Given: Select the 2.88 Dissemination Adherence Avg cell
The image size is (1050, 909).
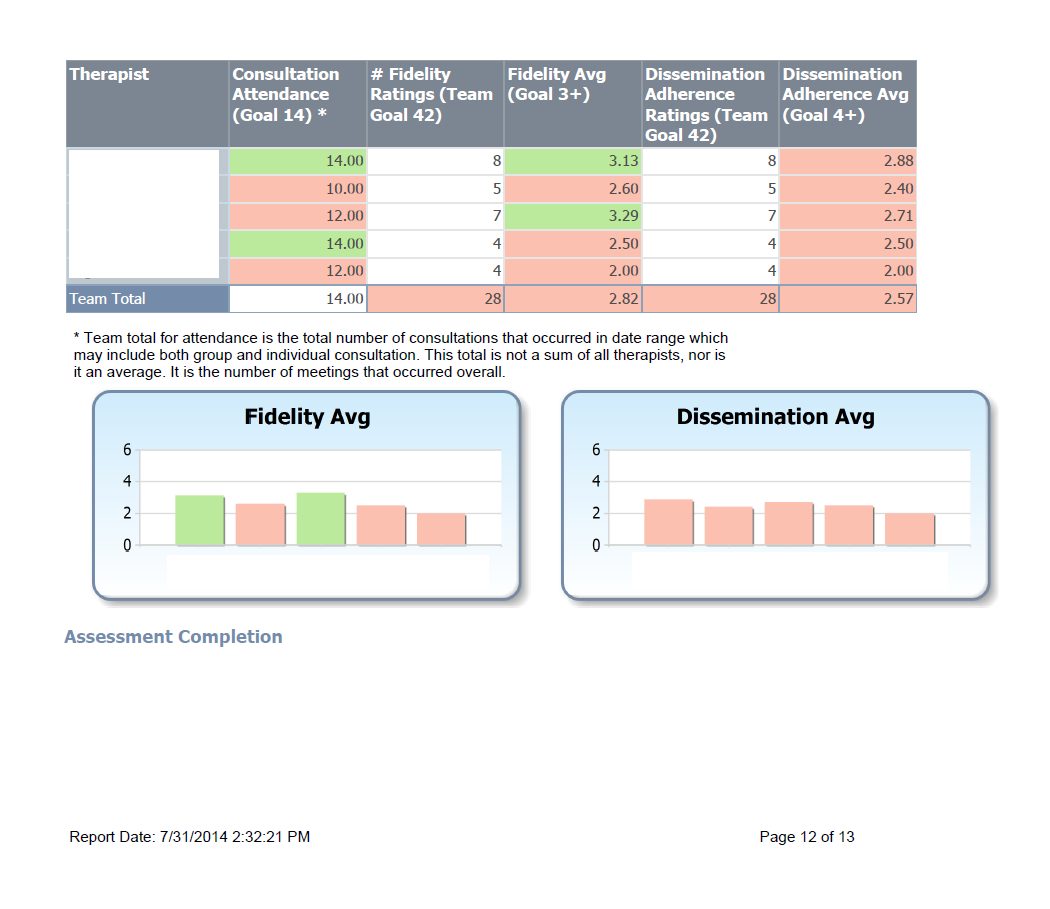Looking at the screenshot, I should point(848,161).
